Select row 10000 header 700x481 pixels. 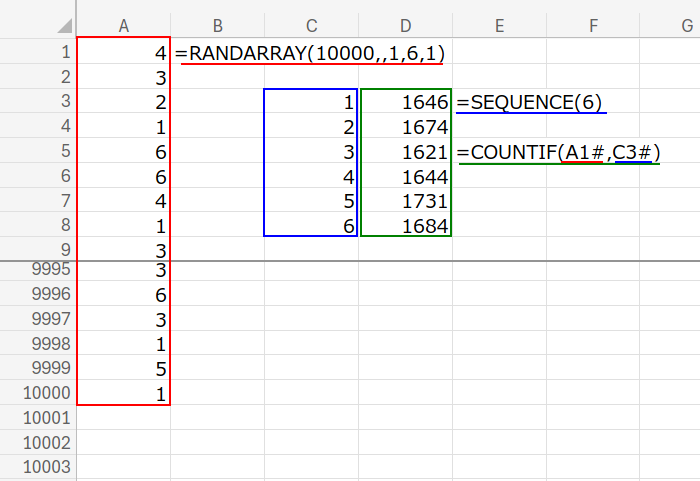click(x=38, y=393)
